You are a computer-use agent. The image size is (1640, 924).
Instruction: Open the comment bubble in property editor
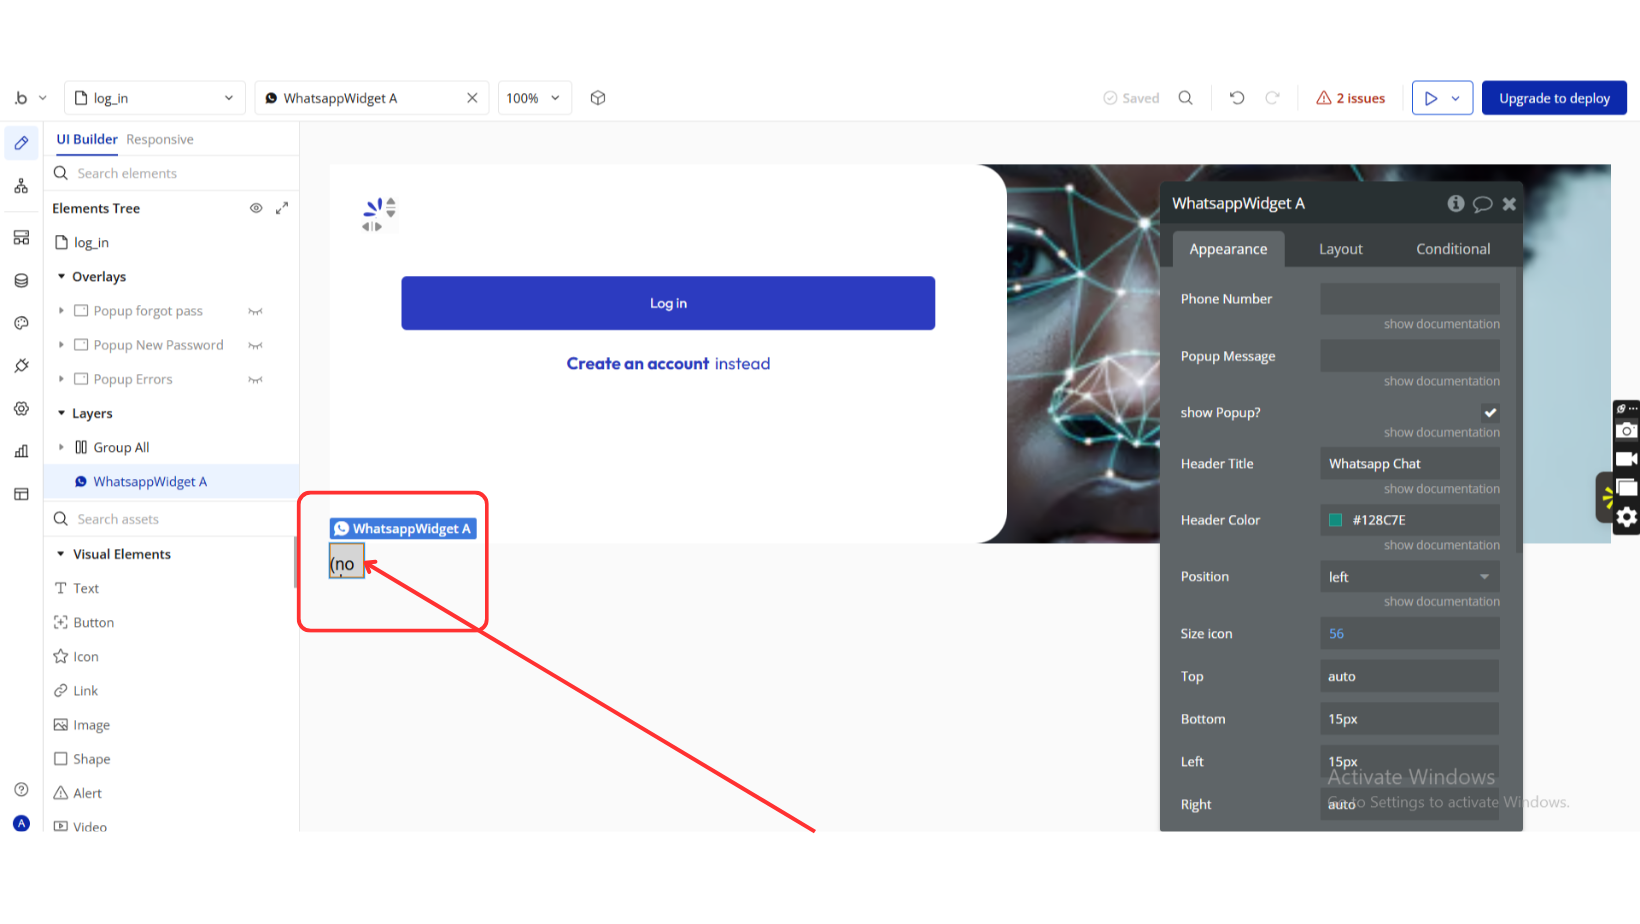point(1483,204)
